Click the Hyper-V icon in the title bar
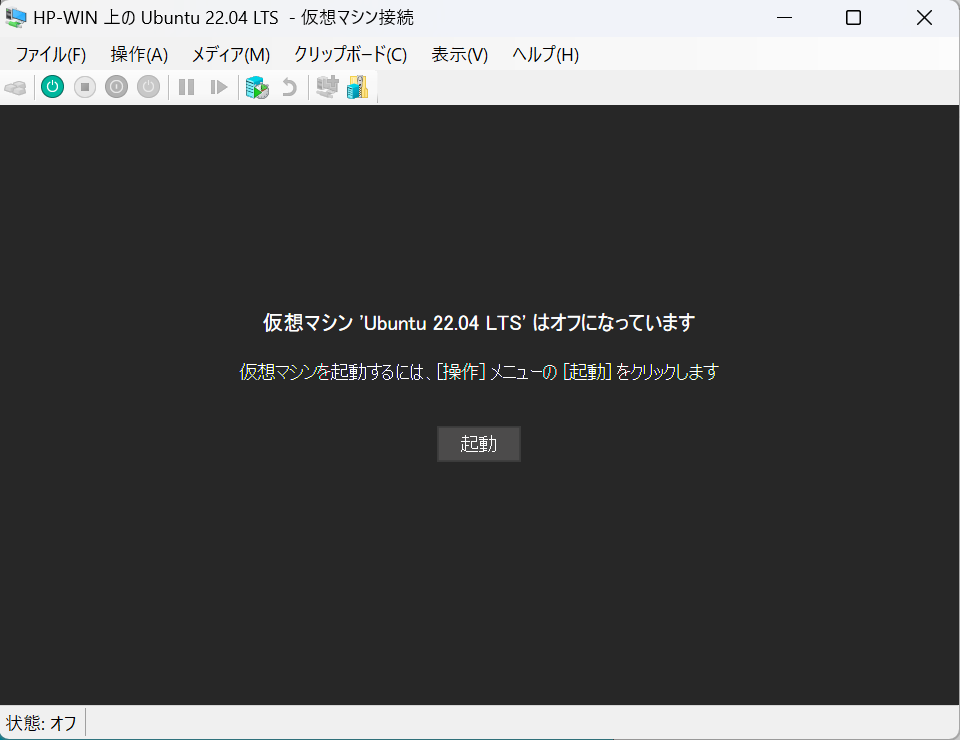Viewport: 960px width, 740px height. [x=16, y=17]
